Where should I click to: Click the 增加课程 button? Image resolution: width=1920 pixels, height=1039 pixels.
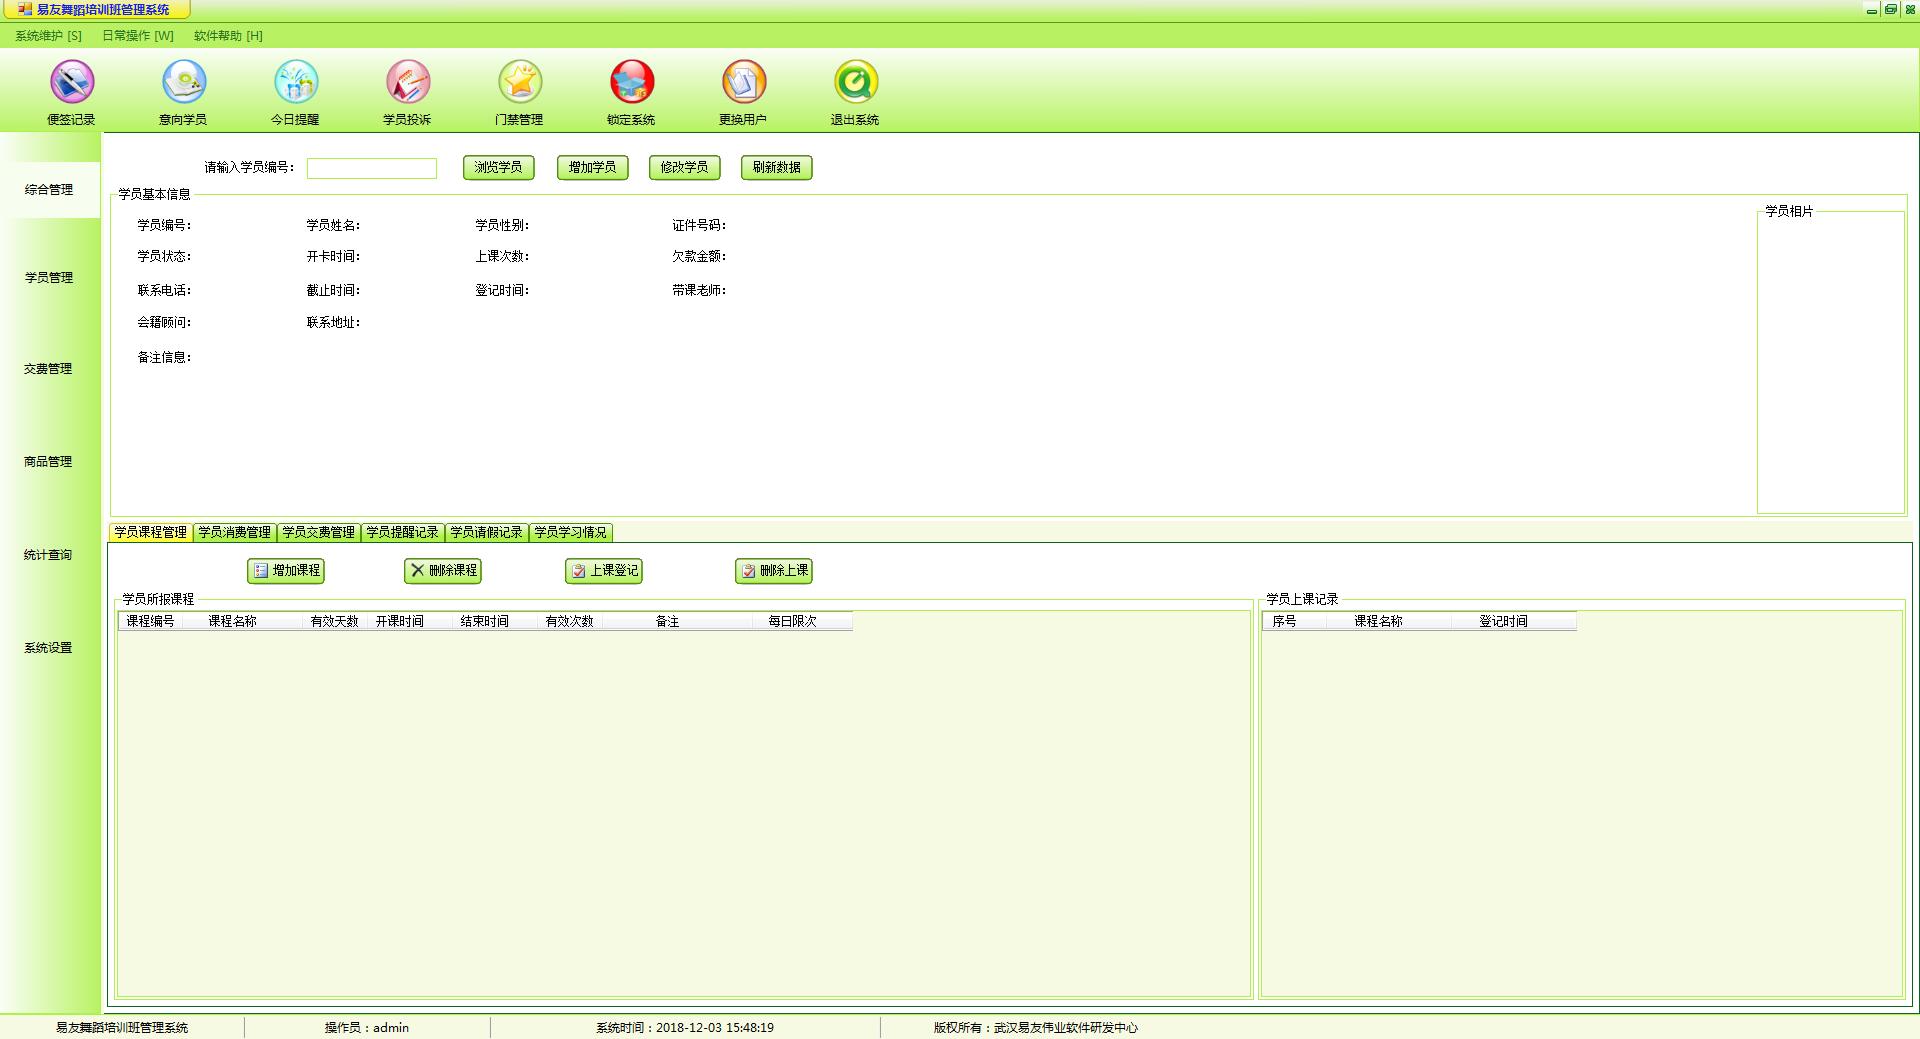coord(286,571)
